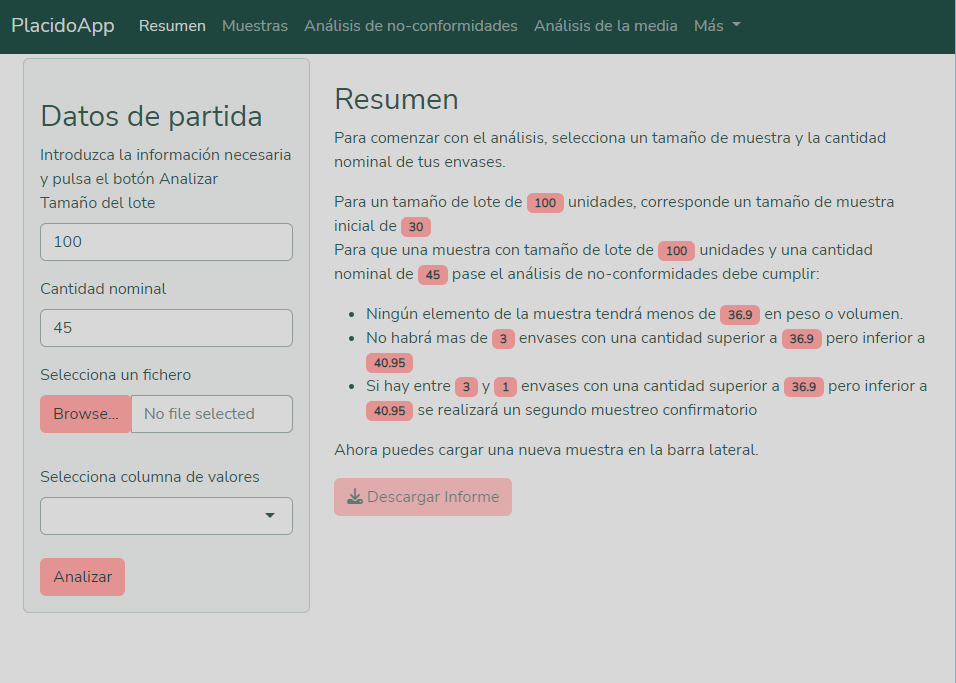Switch to the Resumen tab
Viewport: 956px width, 683px height.
click(x=172, y=26)
